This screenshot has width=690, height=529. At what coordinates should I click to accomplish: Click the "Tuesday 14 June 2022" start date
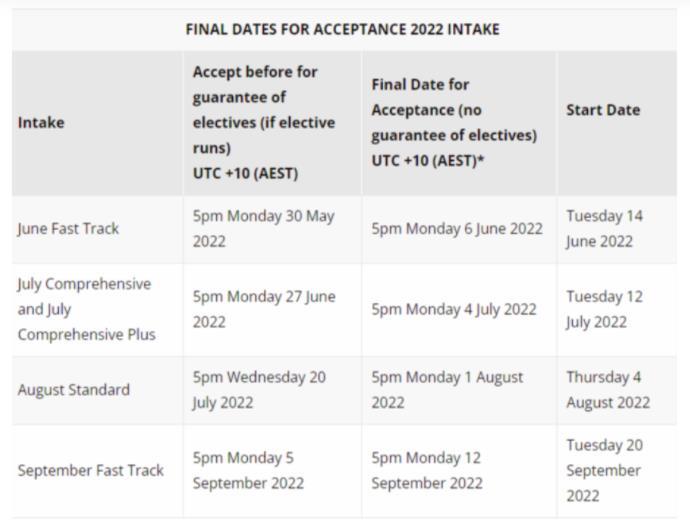pyautogui.click(x=605, y=228)
